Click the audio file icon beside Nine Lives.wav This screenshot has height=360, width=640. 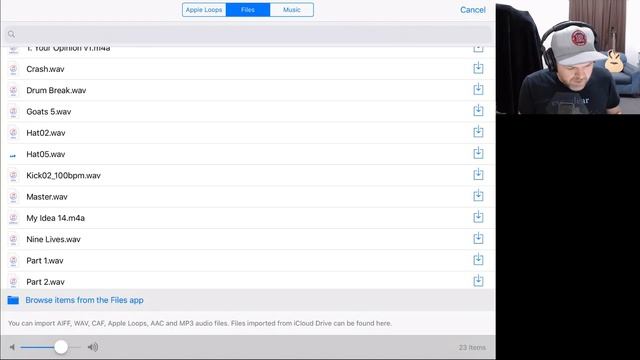[x=13, y=239]
